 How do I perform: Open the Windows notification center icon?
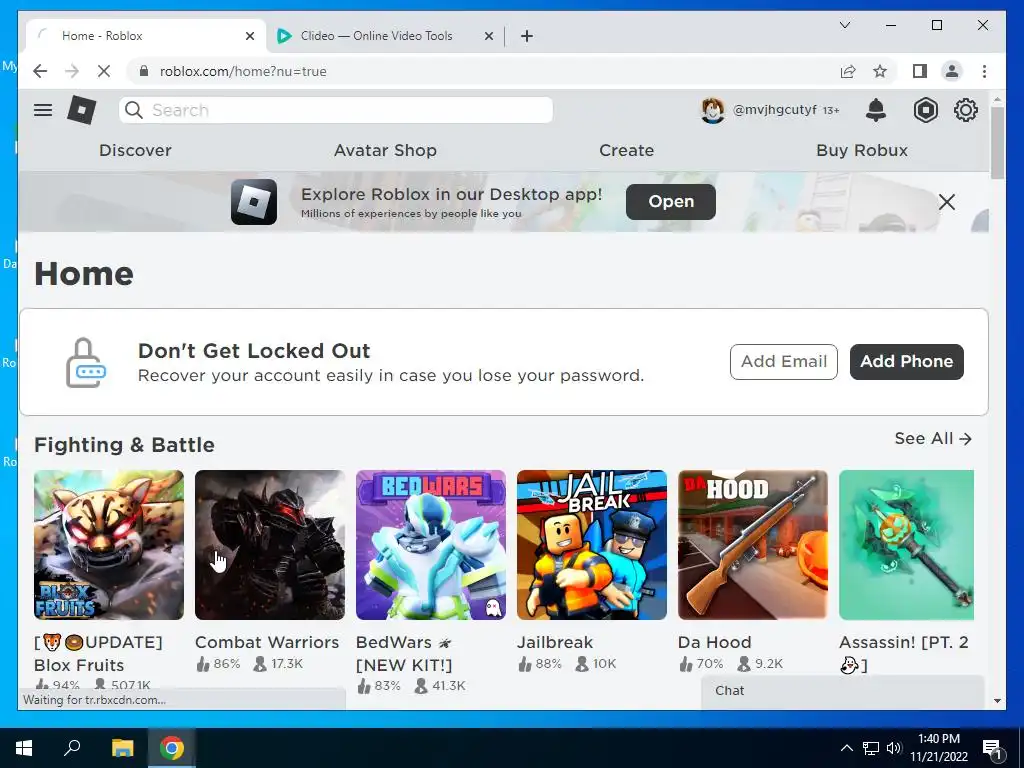point(993,748)
